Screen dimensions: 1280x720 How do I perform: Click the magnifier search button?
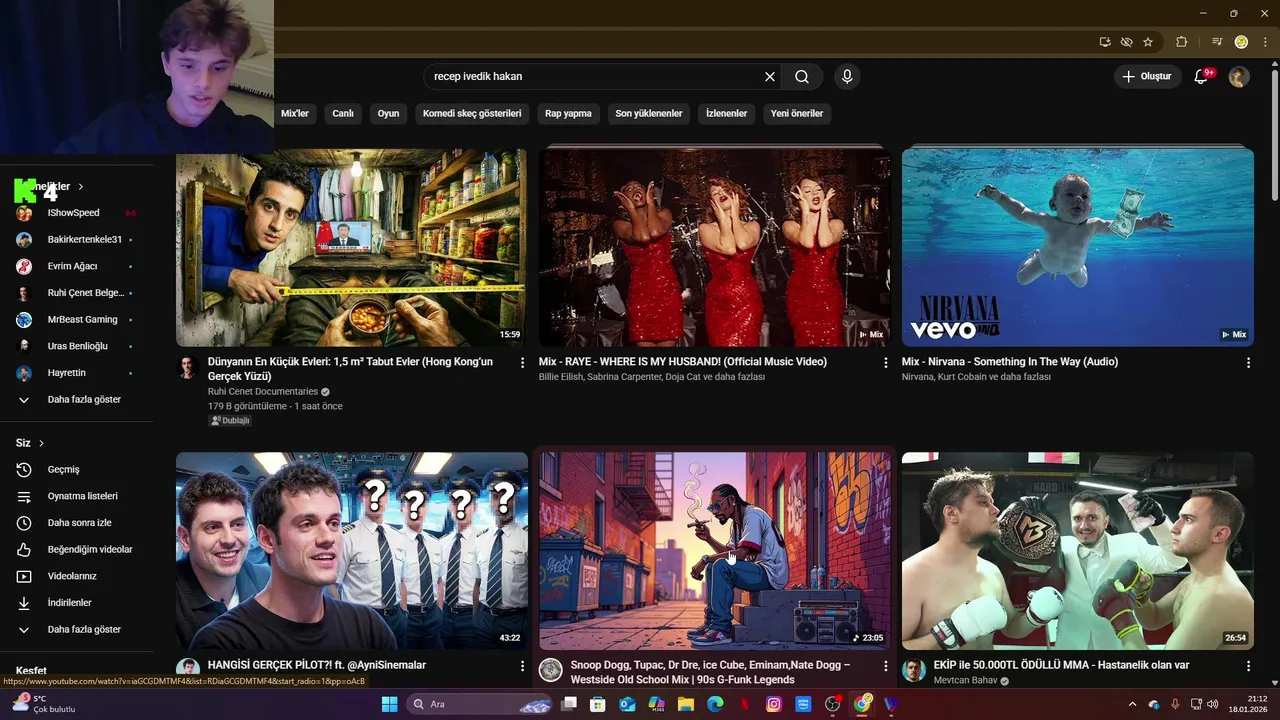(802, 76)
